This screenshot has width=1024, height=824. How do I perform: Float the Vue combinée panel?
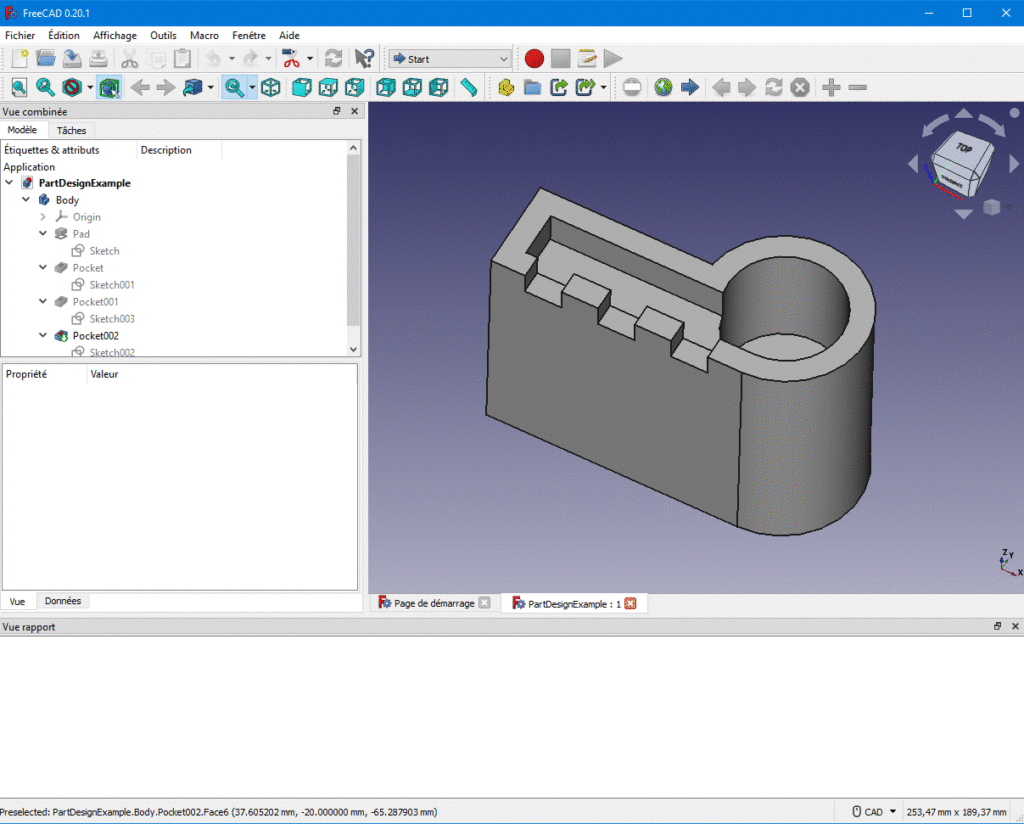[337, 112]
